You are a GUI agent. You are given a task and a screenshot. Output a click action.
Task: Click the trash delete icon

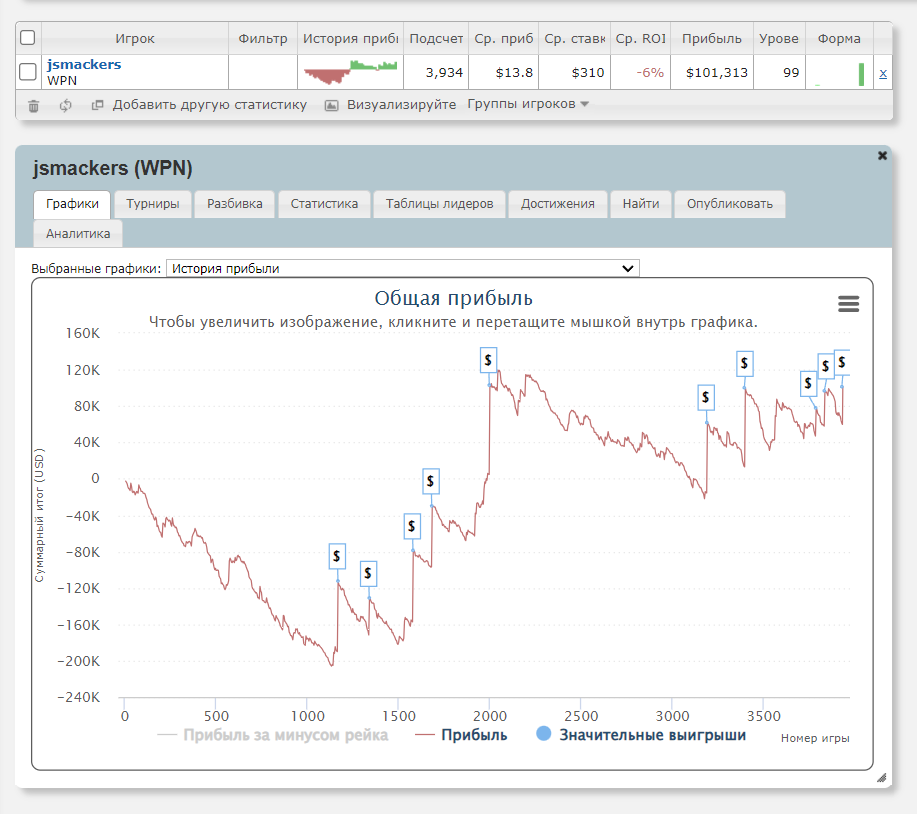(x=34, y=105)
